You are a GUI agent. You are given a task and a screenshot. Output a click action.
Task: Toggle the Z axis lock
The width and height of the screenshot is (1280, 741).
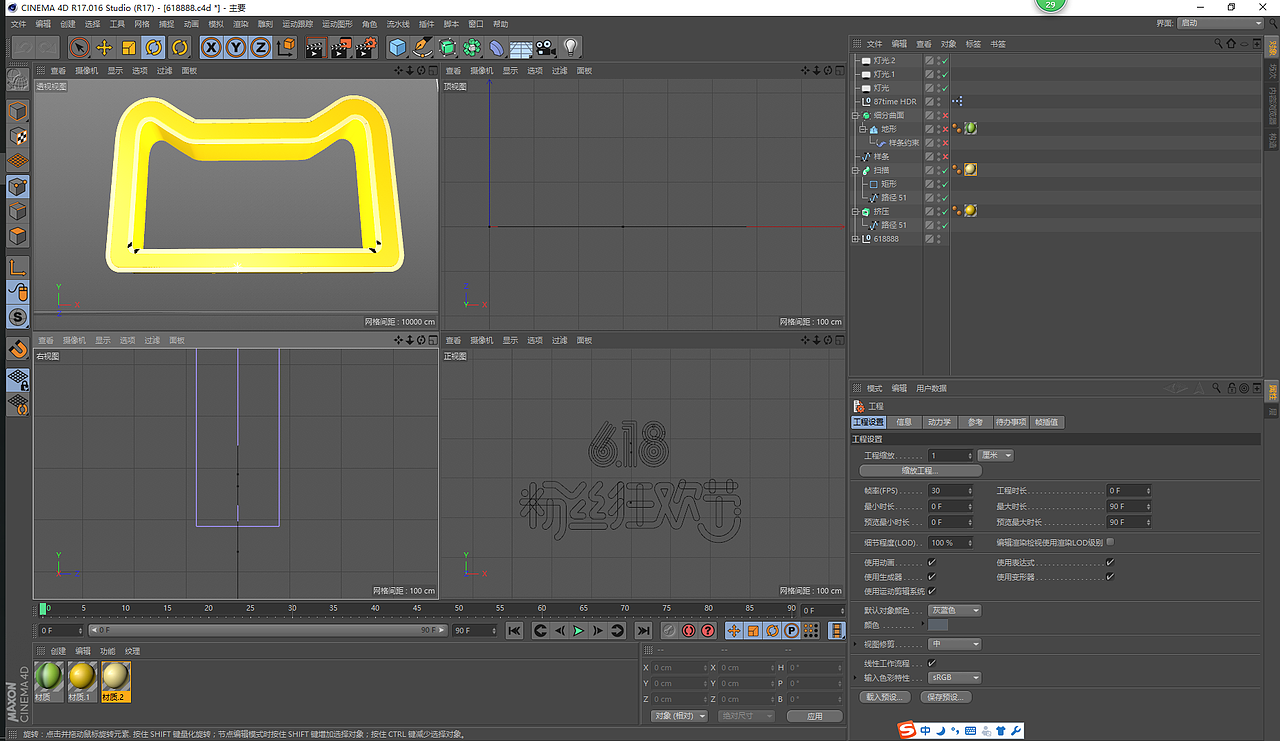260,47
